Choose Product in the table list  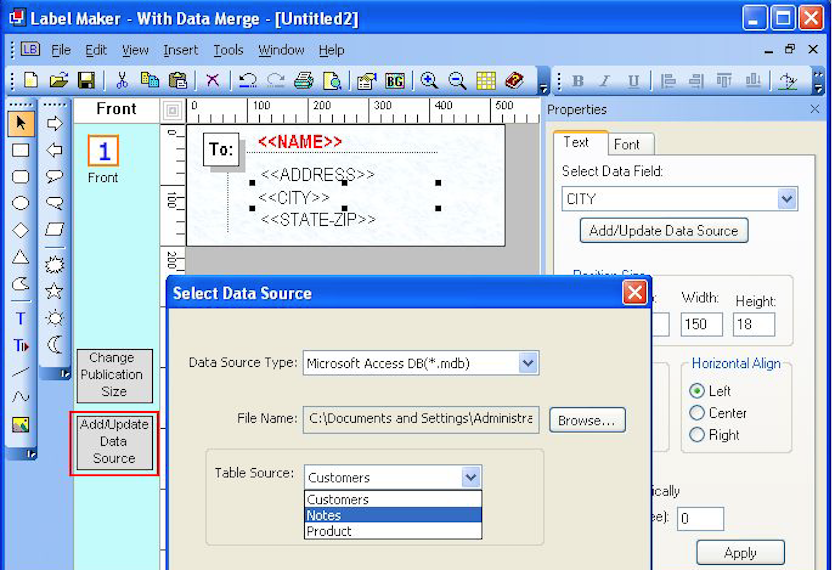[x=393, y=531]
